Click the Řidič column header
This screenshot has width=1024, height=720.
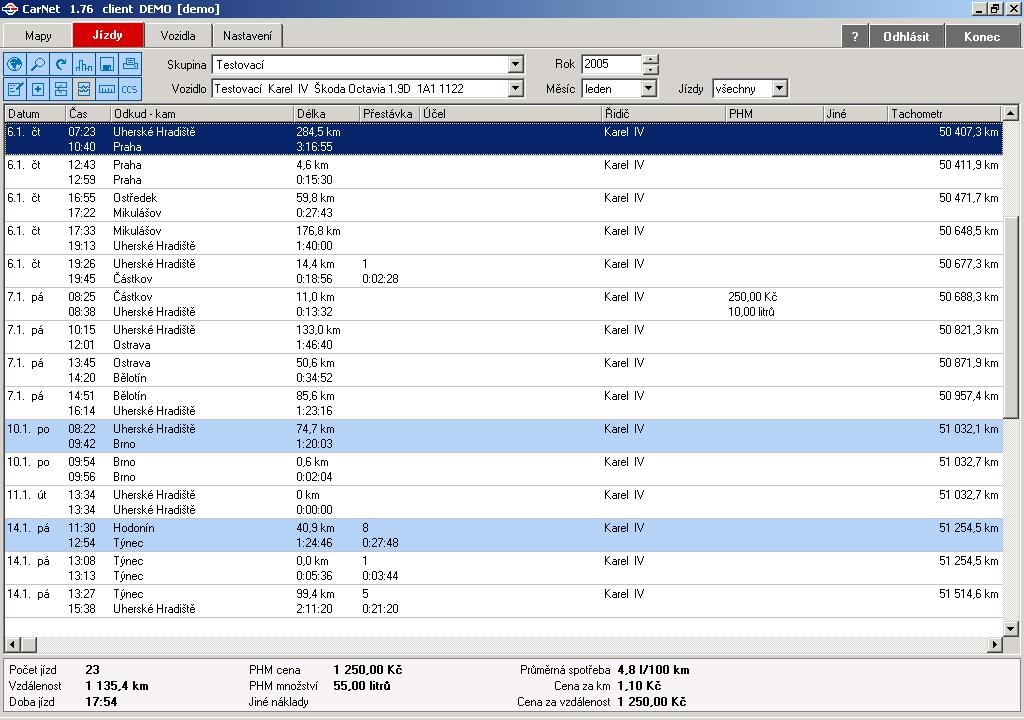tap(663, 114)
